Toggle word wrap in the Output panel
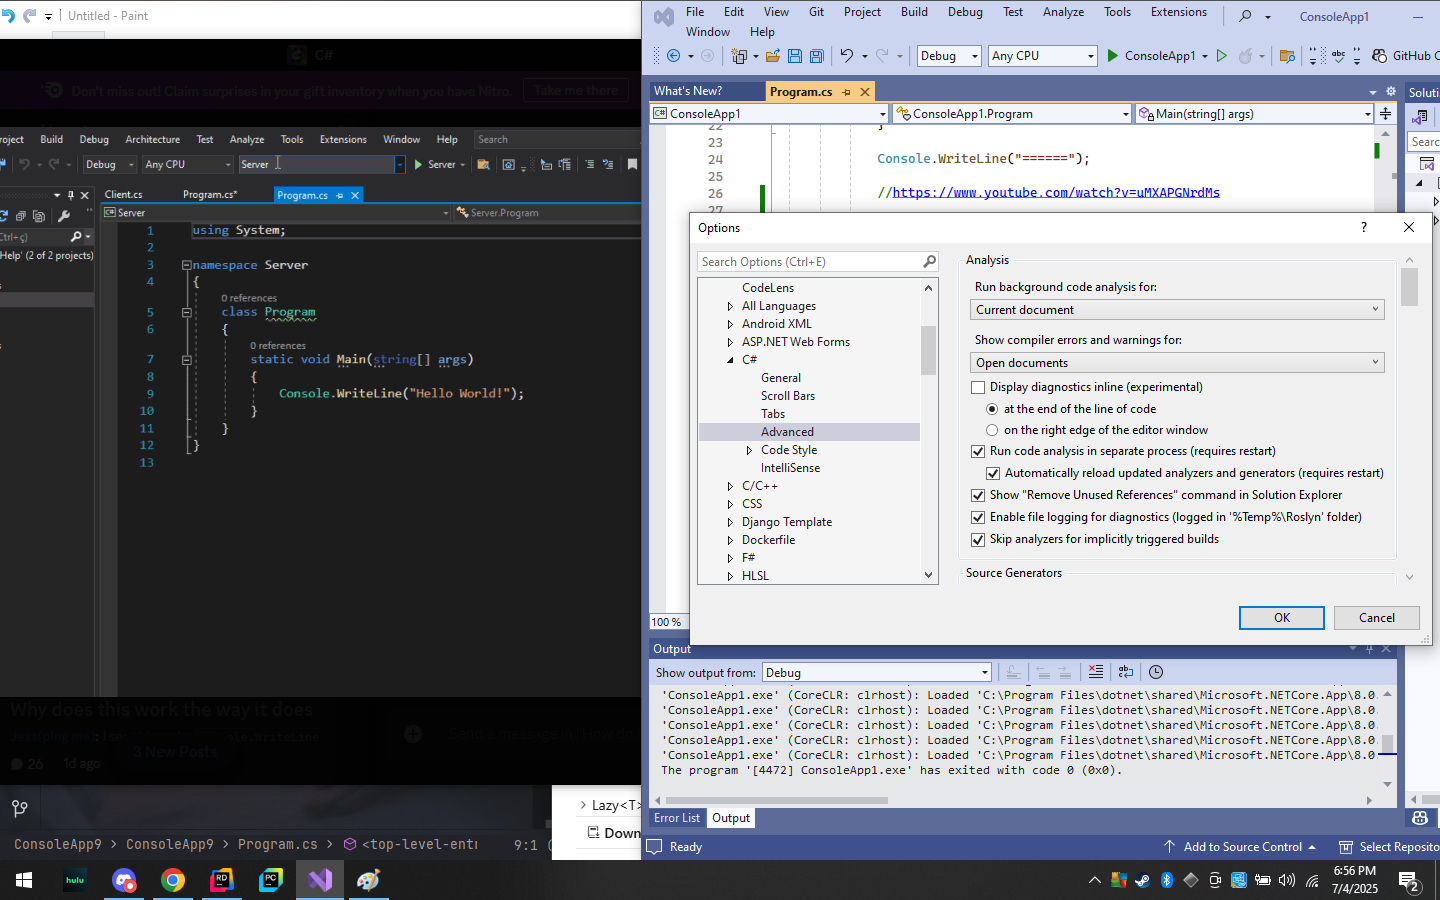Image resolution: width=1440 pixels, height=900 pixels. [x=1126, y=672]
